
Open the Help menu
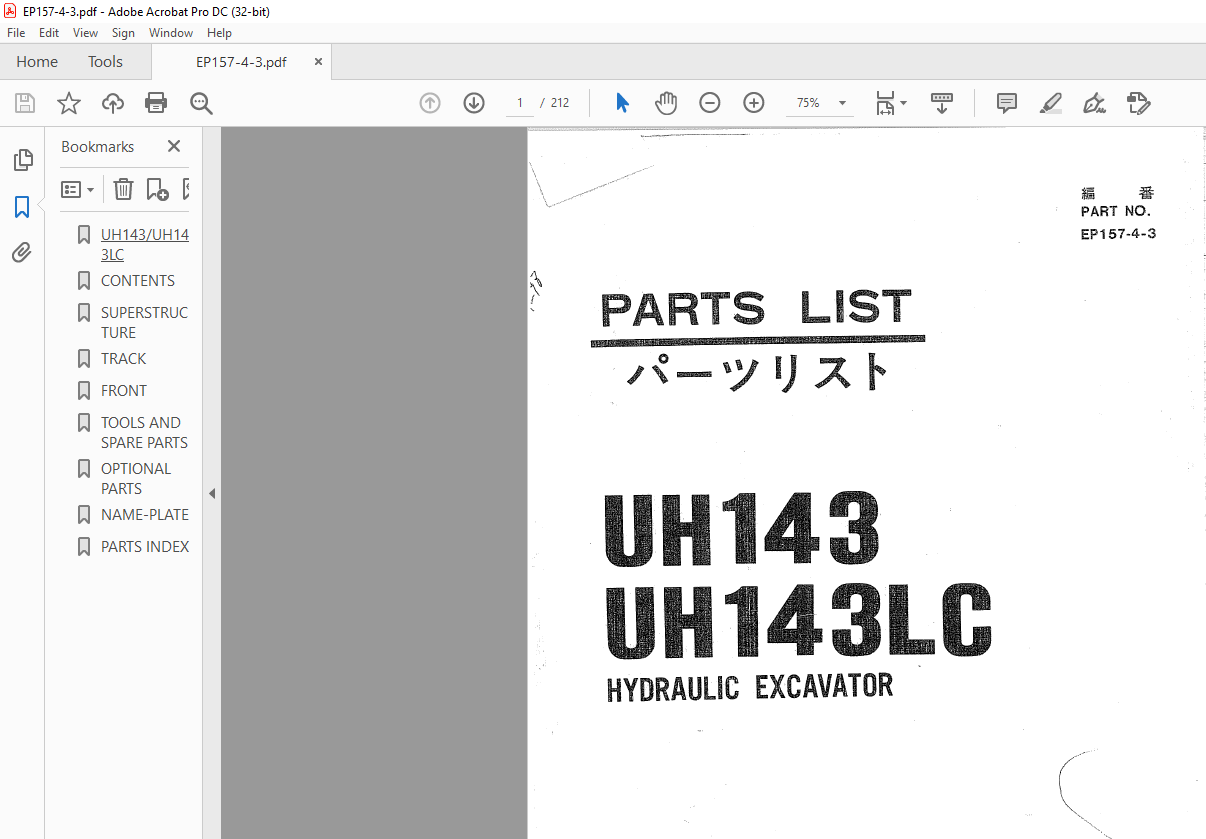[x=219, y=33]
